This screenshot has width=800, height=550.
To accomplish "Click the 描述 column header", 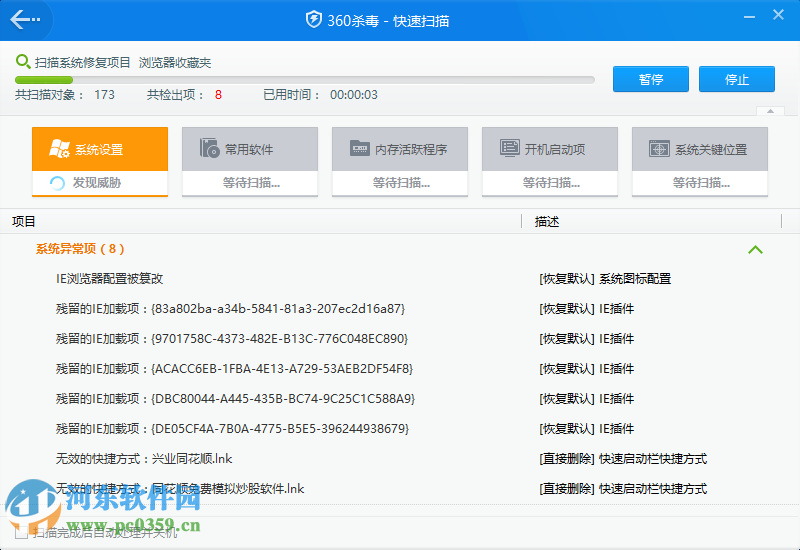I will coord(547,221).
